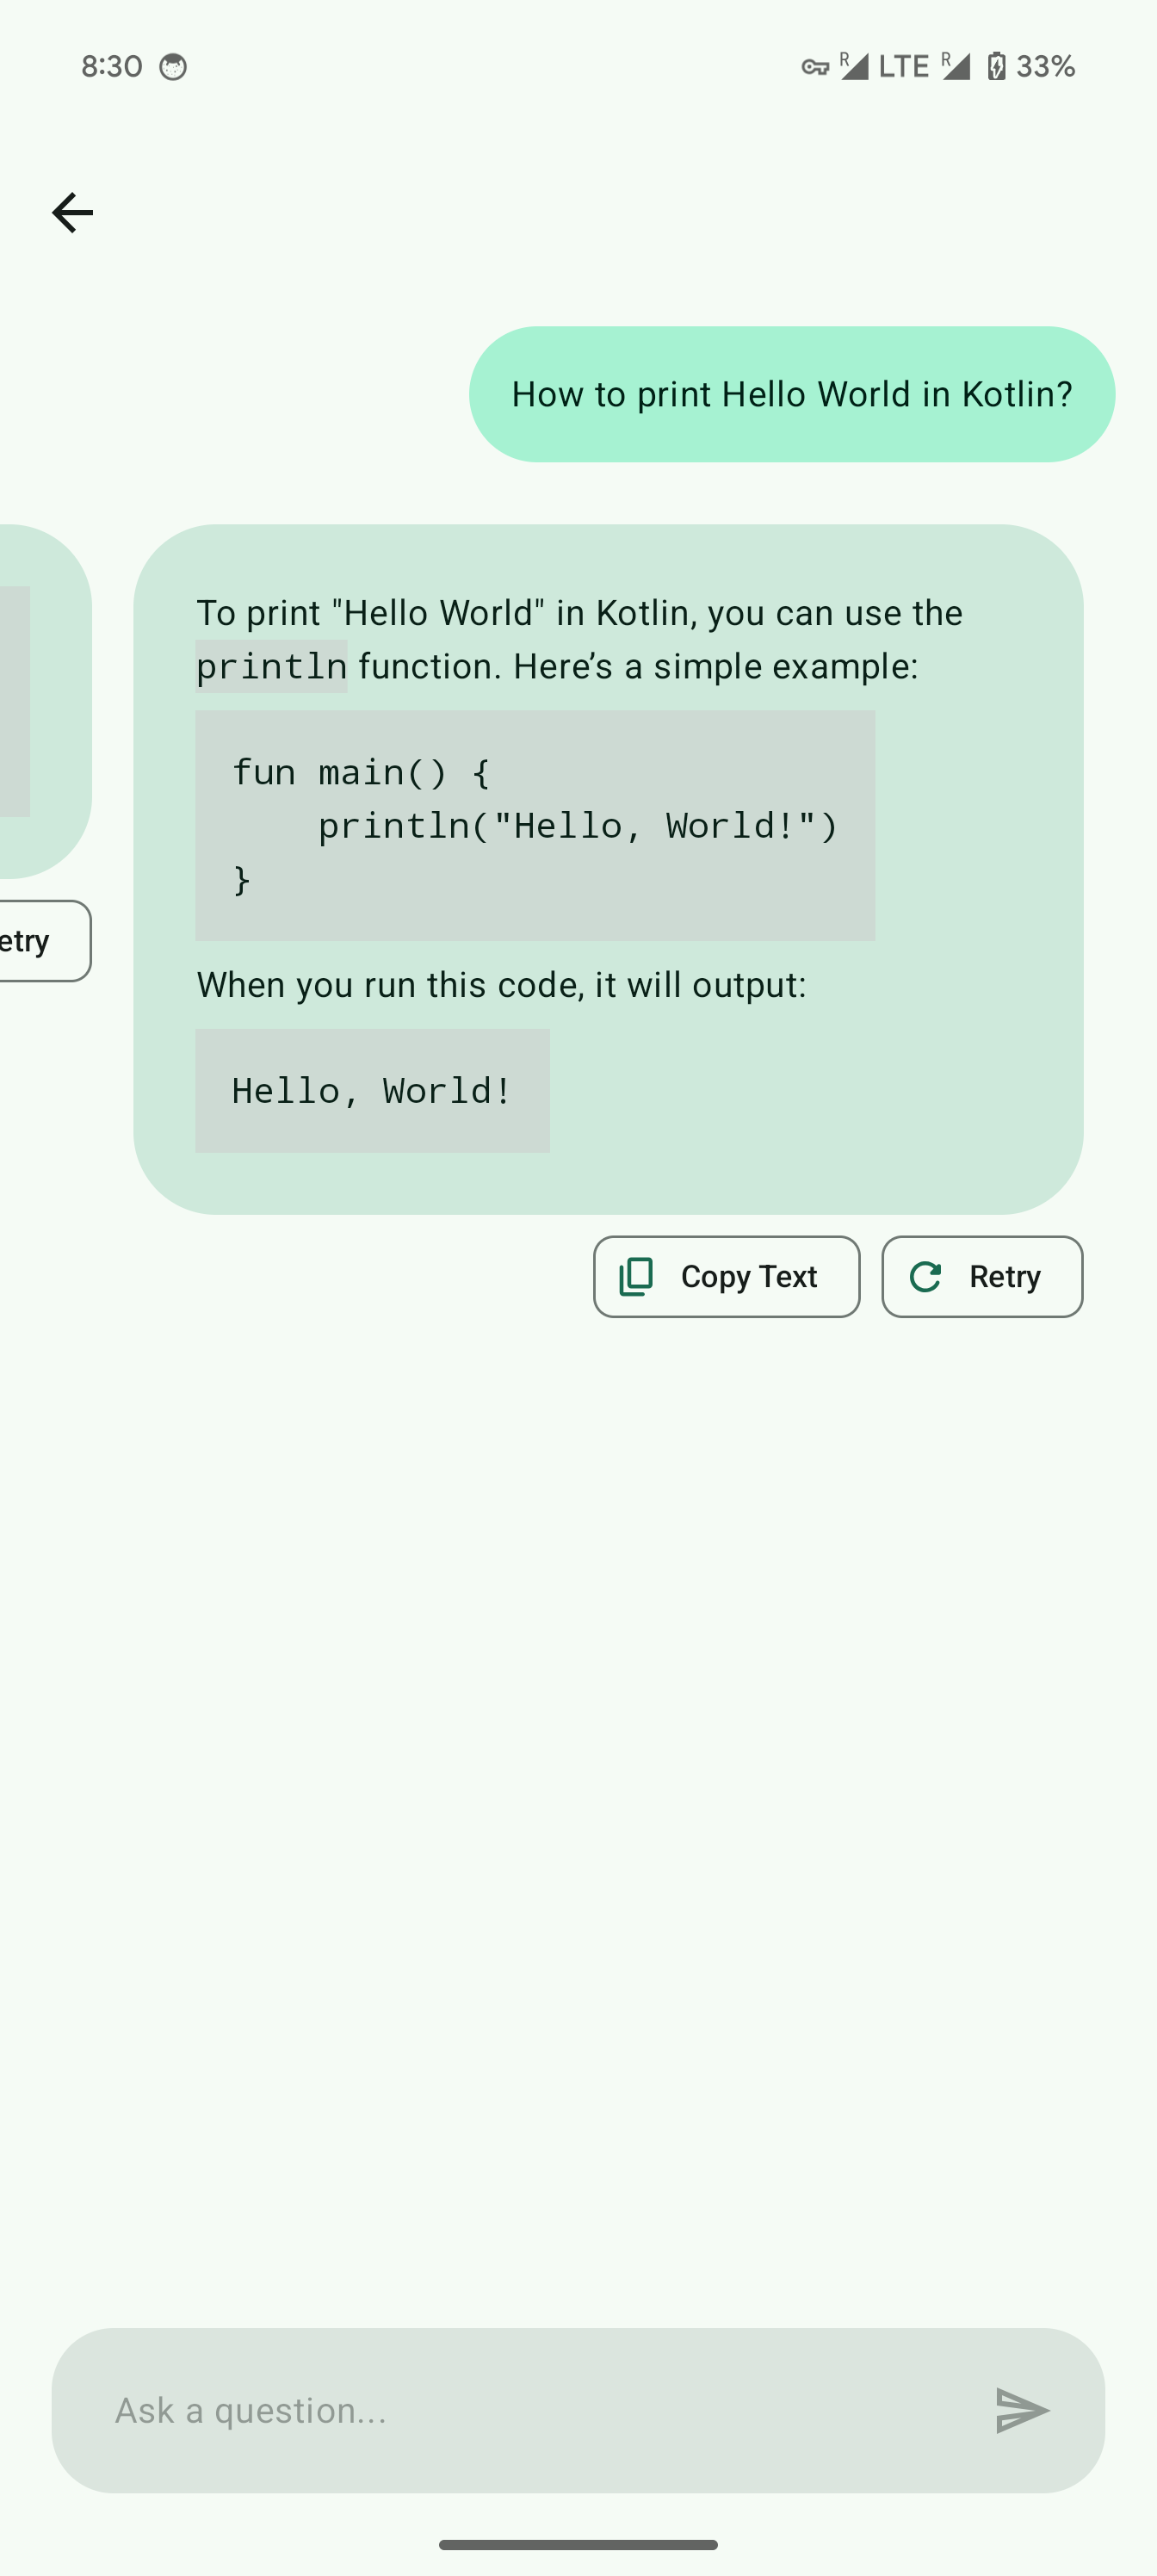Tap the back arrow icon

tap(72, 212)
